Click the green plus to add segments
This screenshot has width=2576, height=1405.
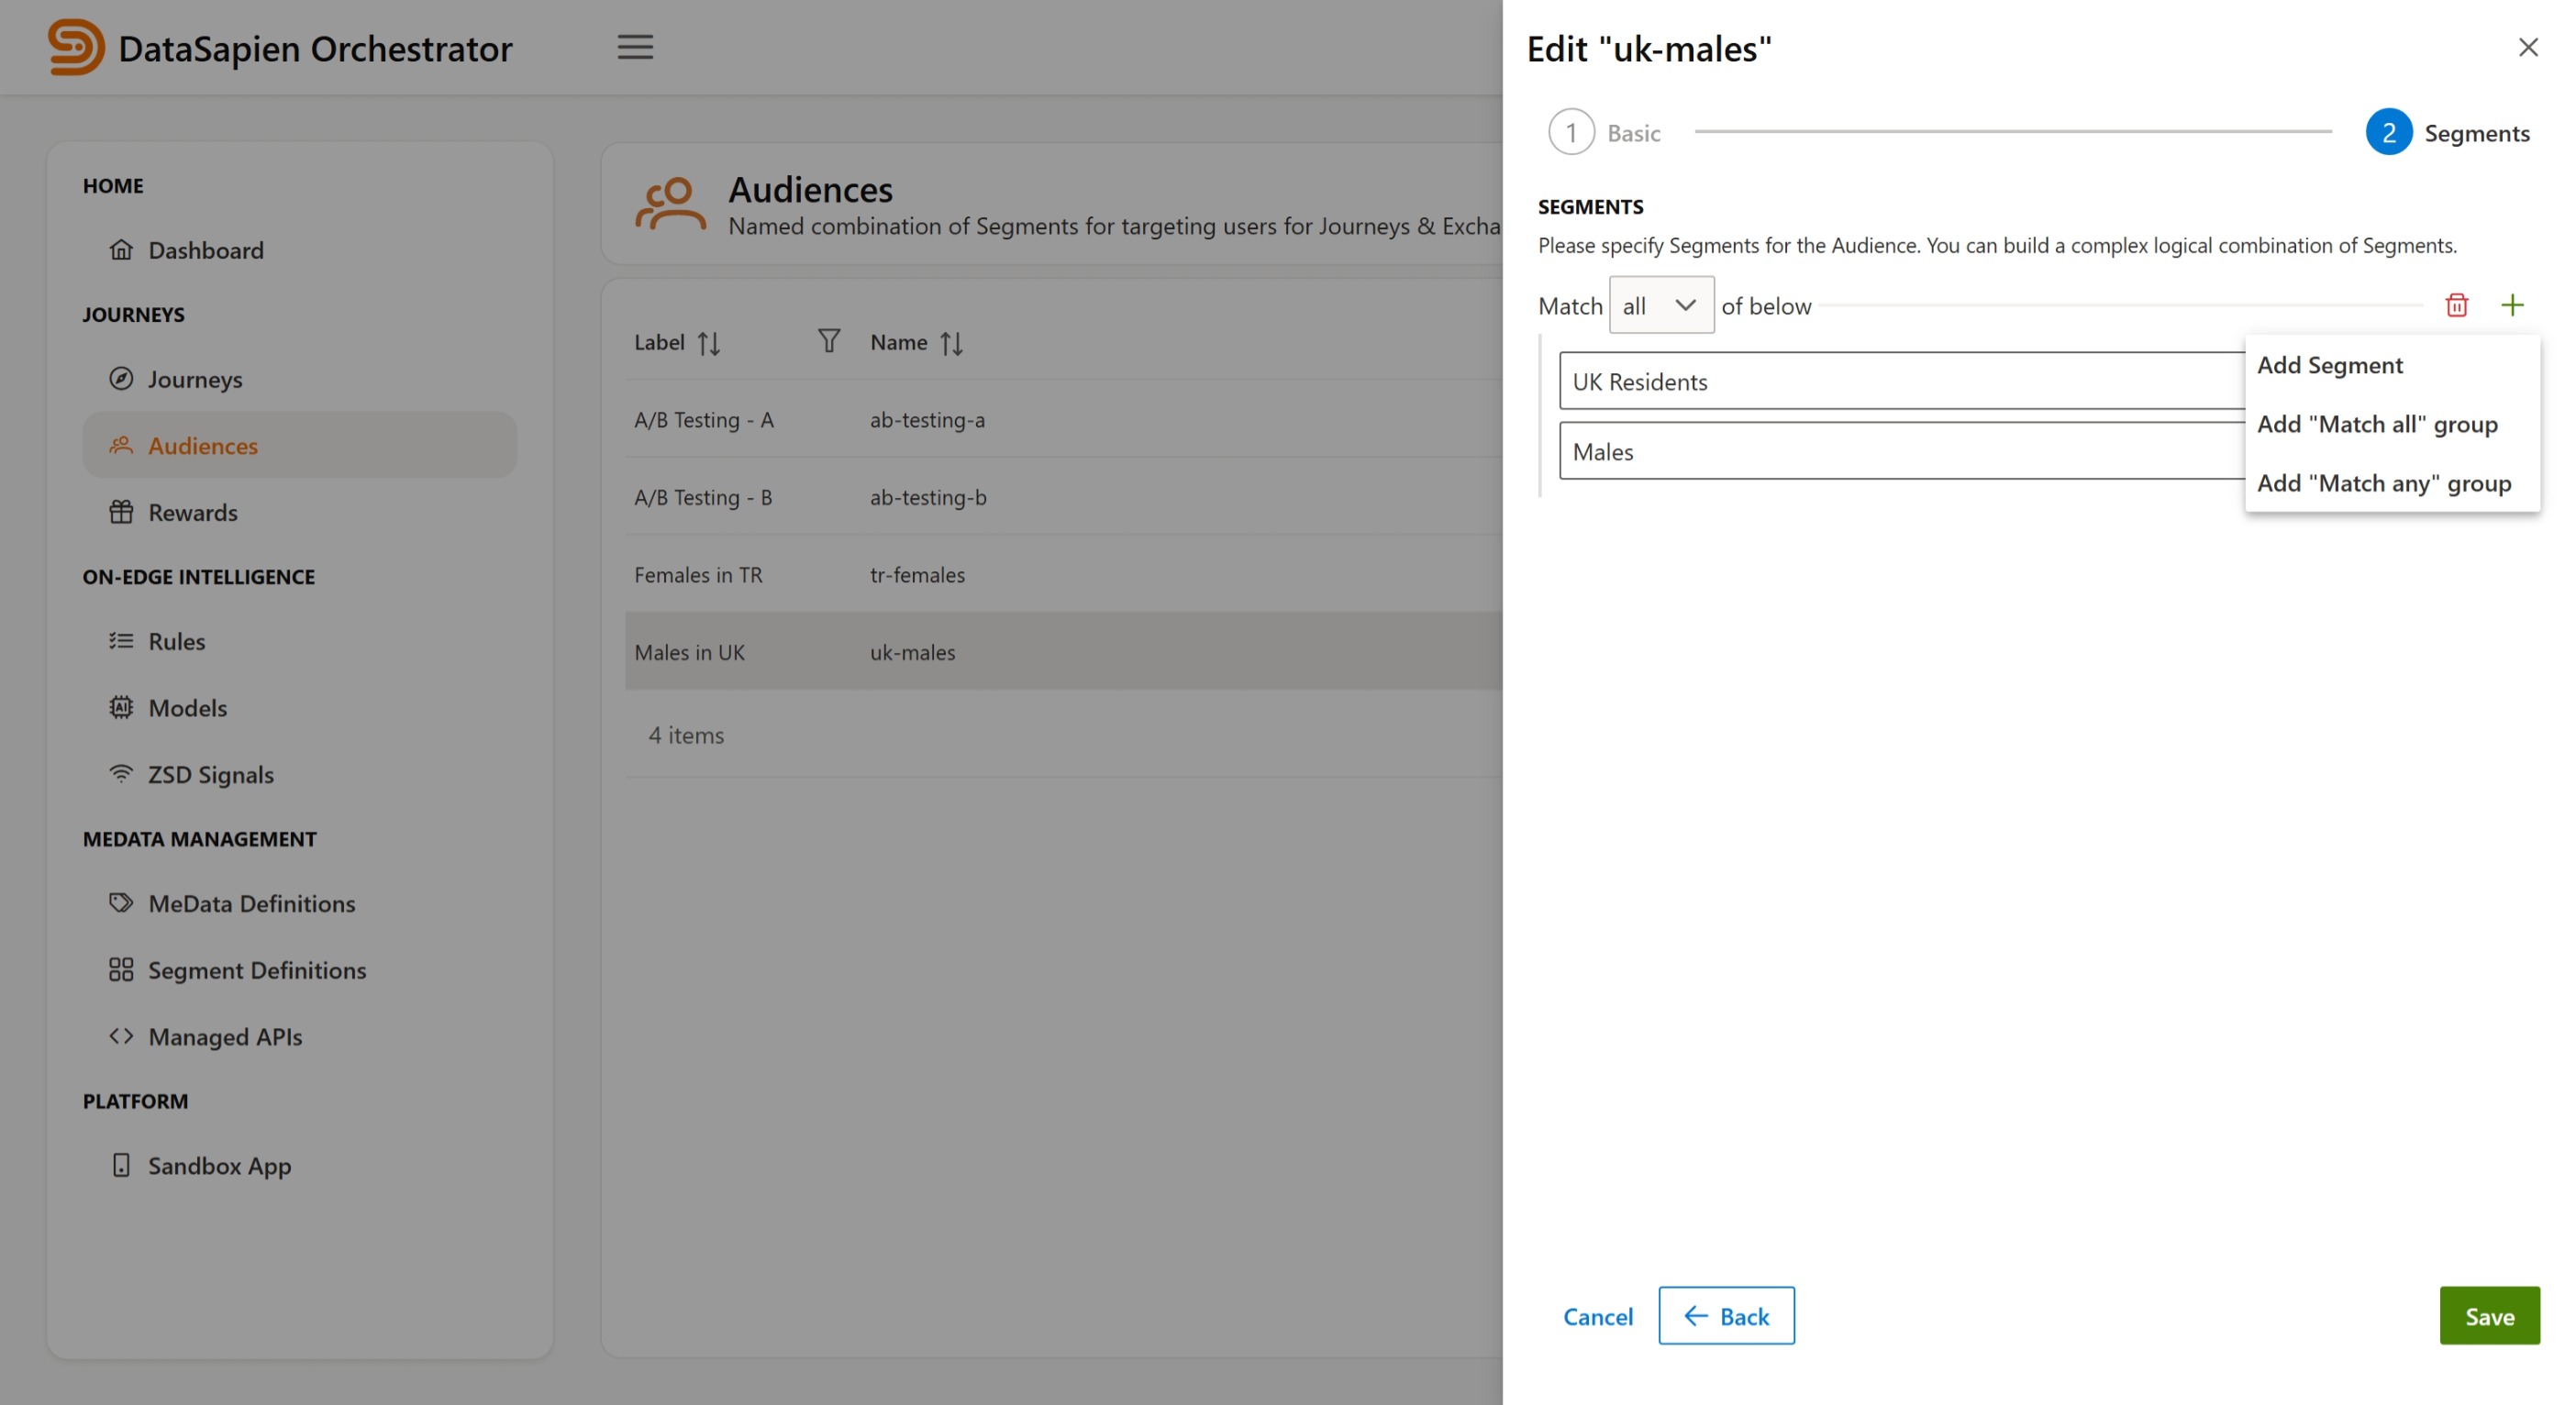point(2514,304)
